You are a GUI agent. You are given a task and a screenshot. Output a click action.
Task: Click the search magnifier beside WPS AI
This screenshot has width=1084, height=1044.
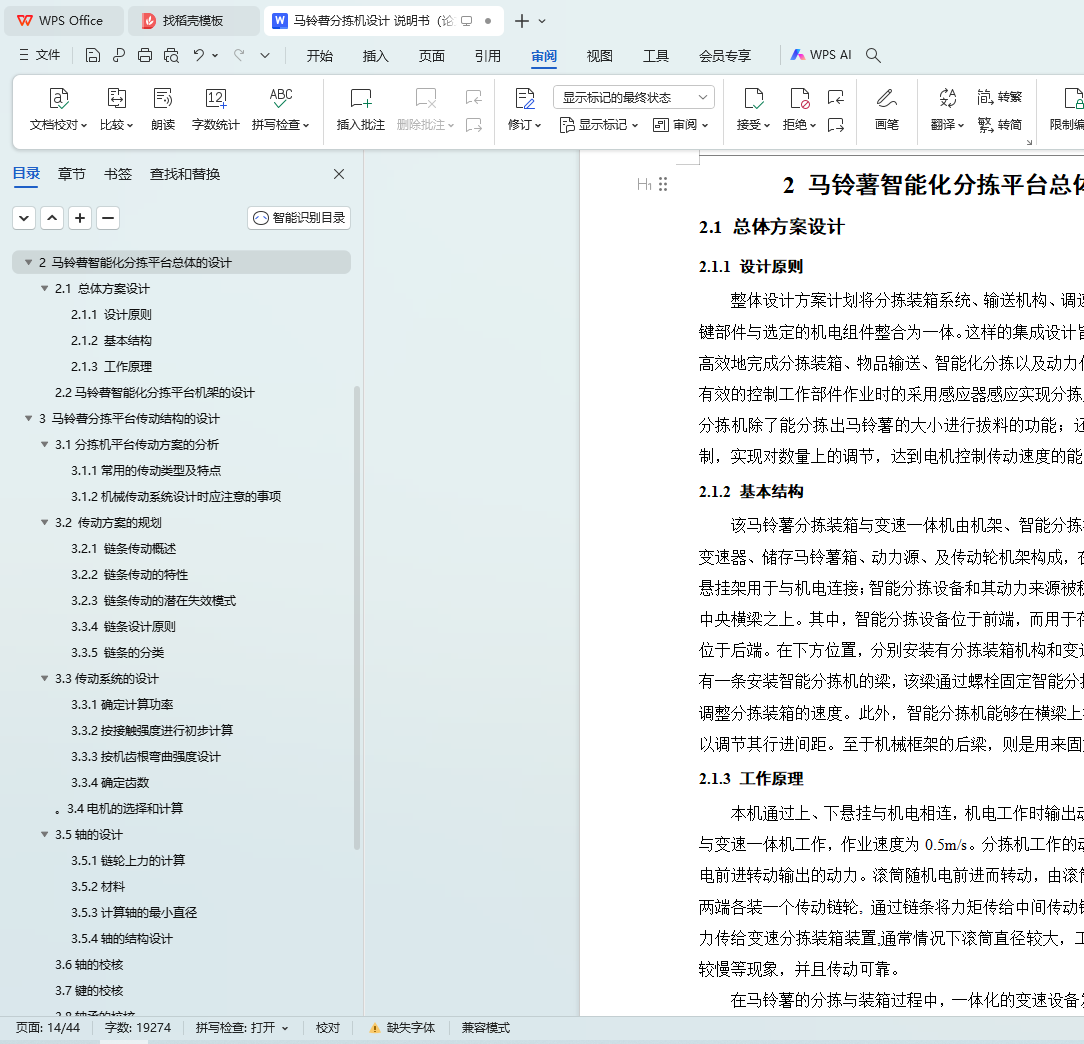[x=873, y=56]
